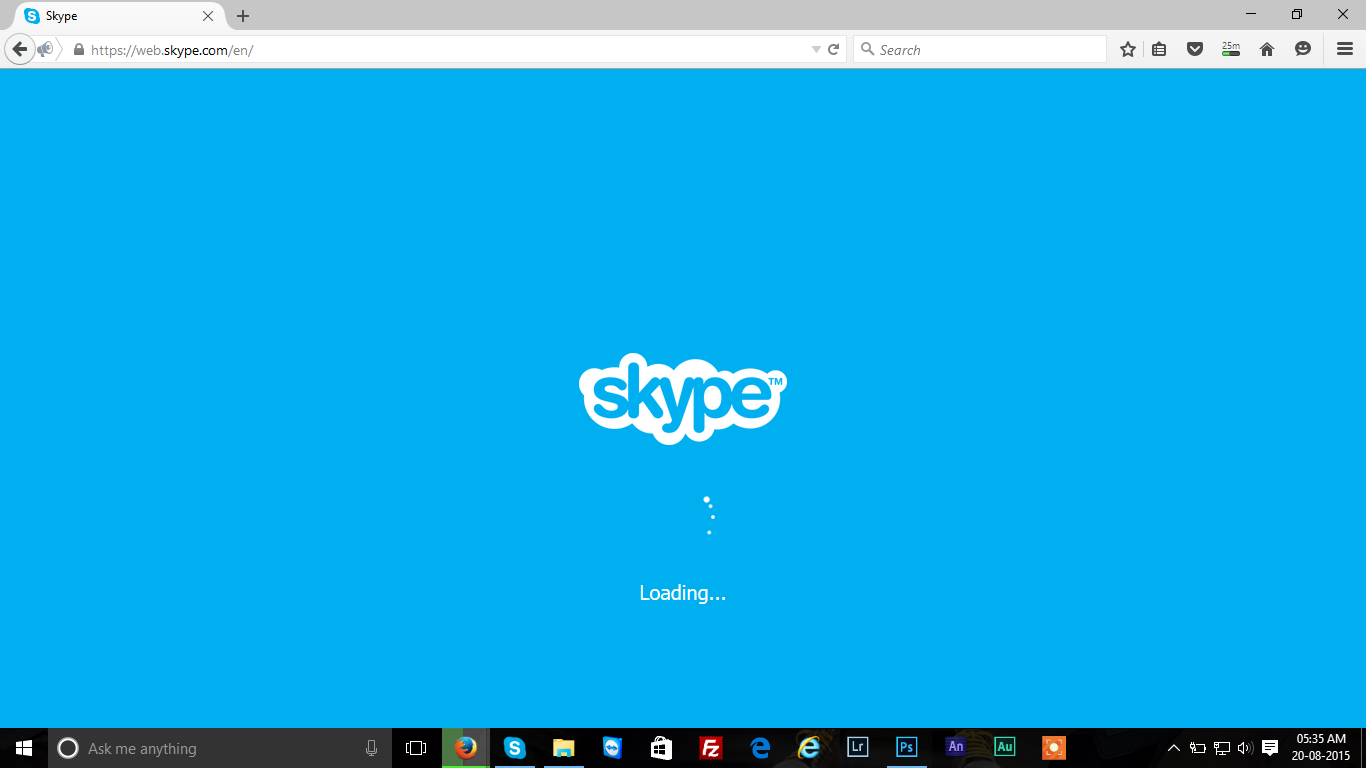Click the Skype logo on the page

tap(683, 399)
